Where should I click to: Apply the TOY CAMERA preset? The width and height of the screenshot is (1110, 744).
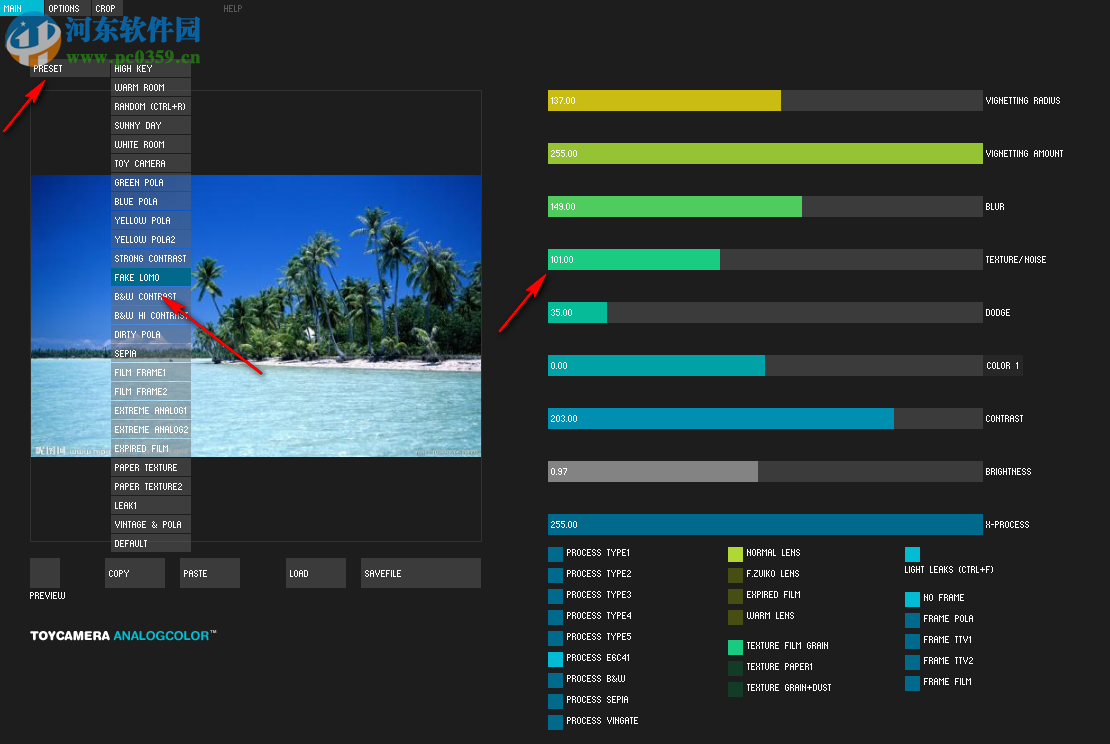(x=151, y=164)
